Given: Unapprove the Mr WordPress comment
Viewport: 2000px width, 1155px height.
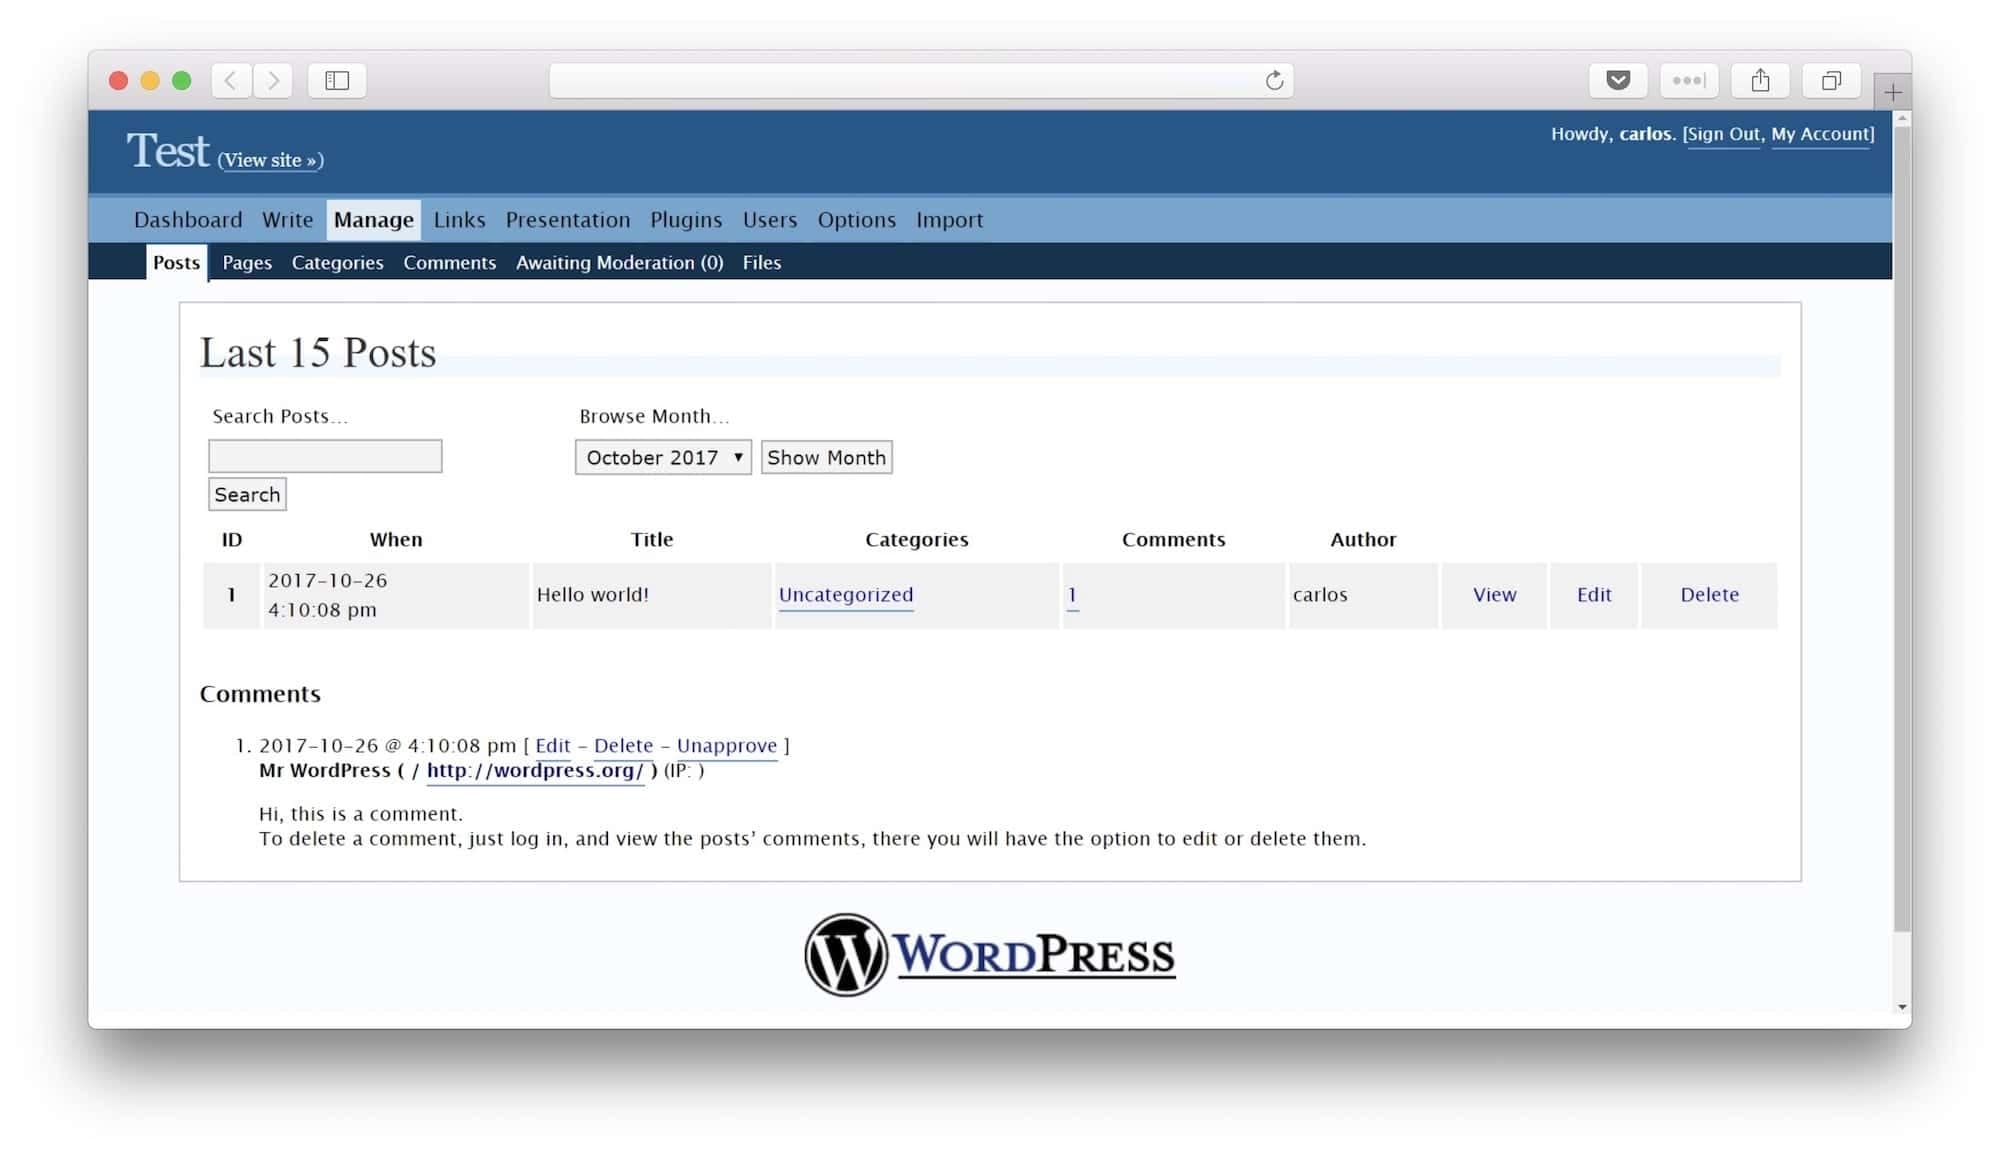Looking at the screenshot, I should point(726,745).
